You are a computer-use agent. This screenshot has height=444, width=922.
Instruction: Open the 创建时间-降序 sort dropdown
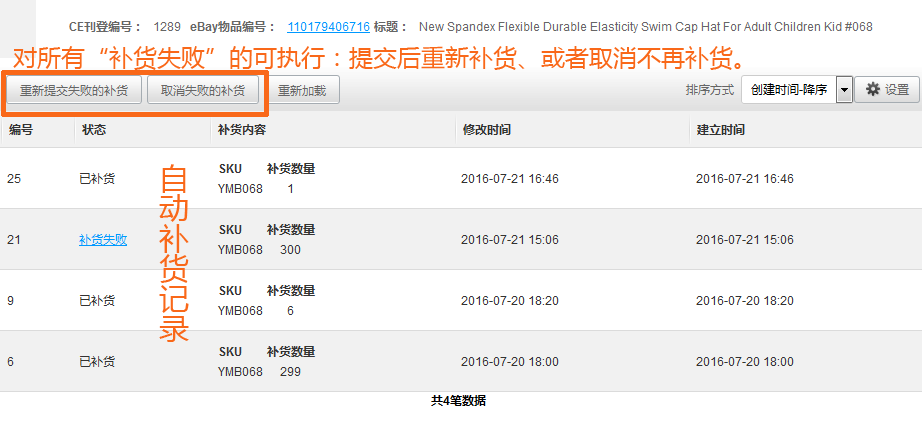pos(797,90)
